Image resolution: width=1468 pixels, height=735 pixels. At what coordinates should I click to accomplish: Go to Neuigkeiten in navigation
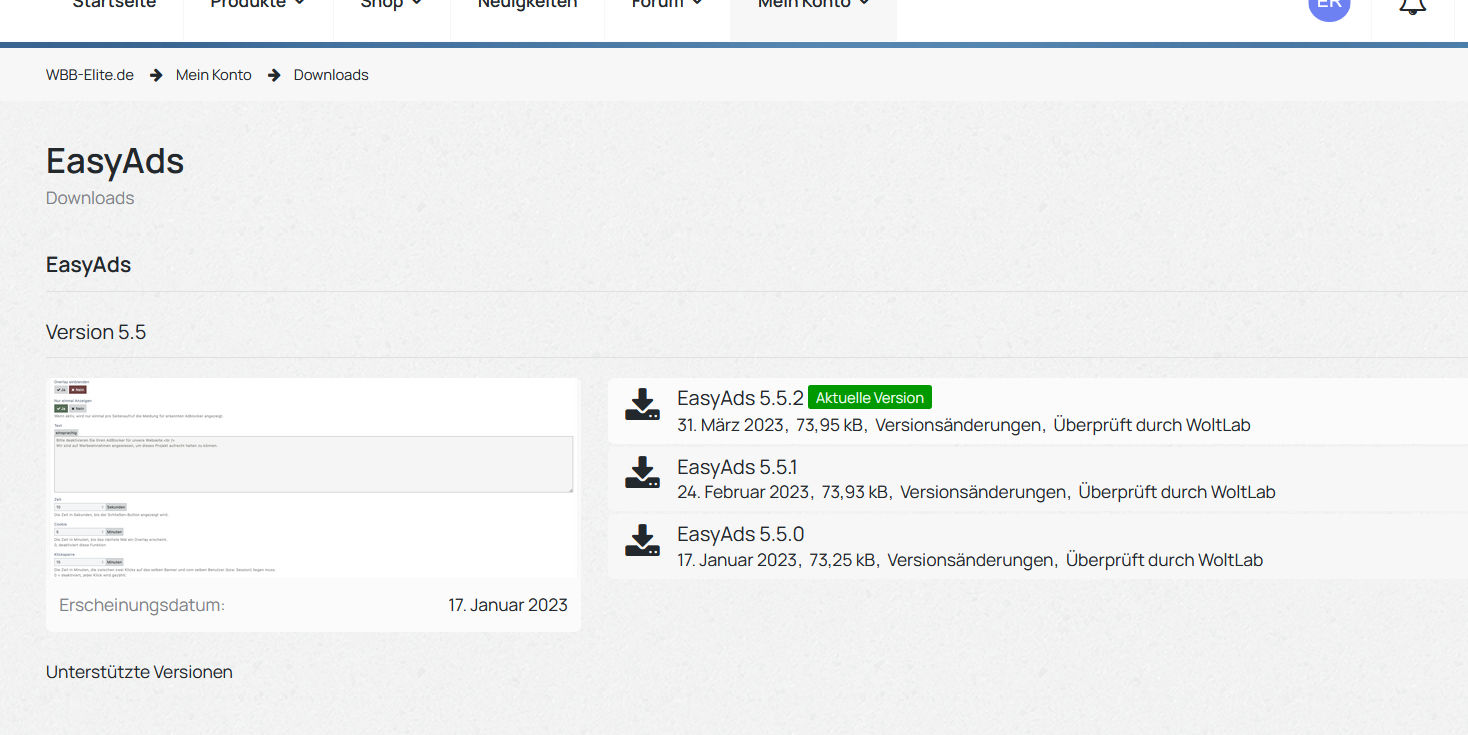pos(527,5)
